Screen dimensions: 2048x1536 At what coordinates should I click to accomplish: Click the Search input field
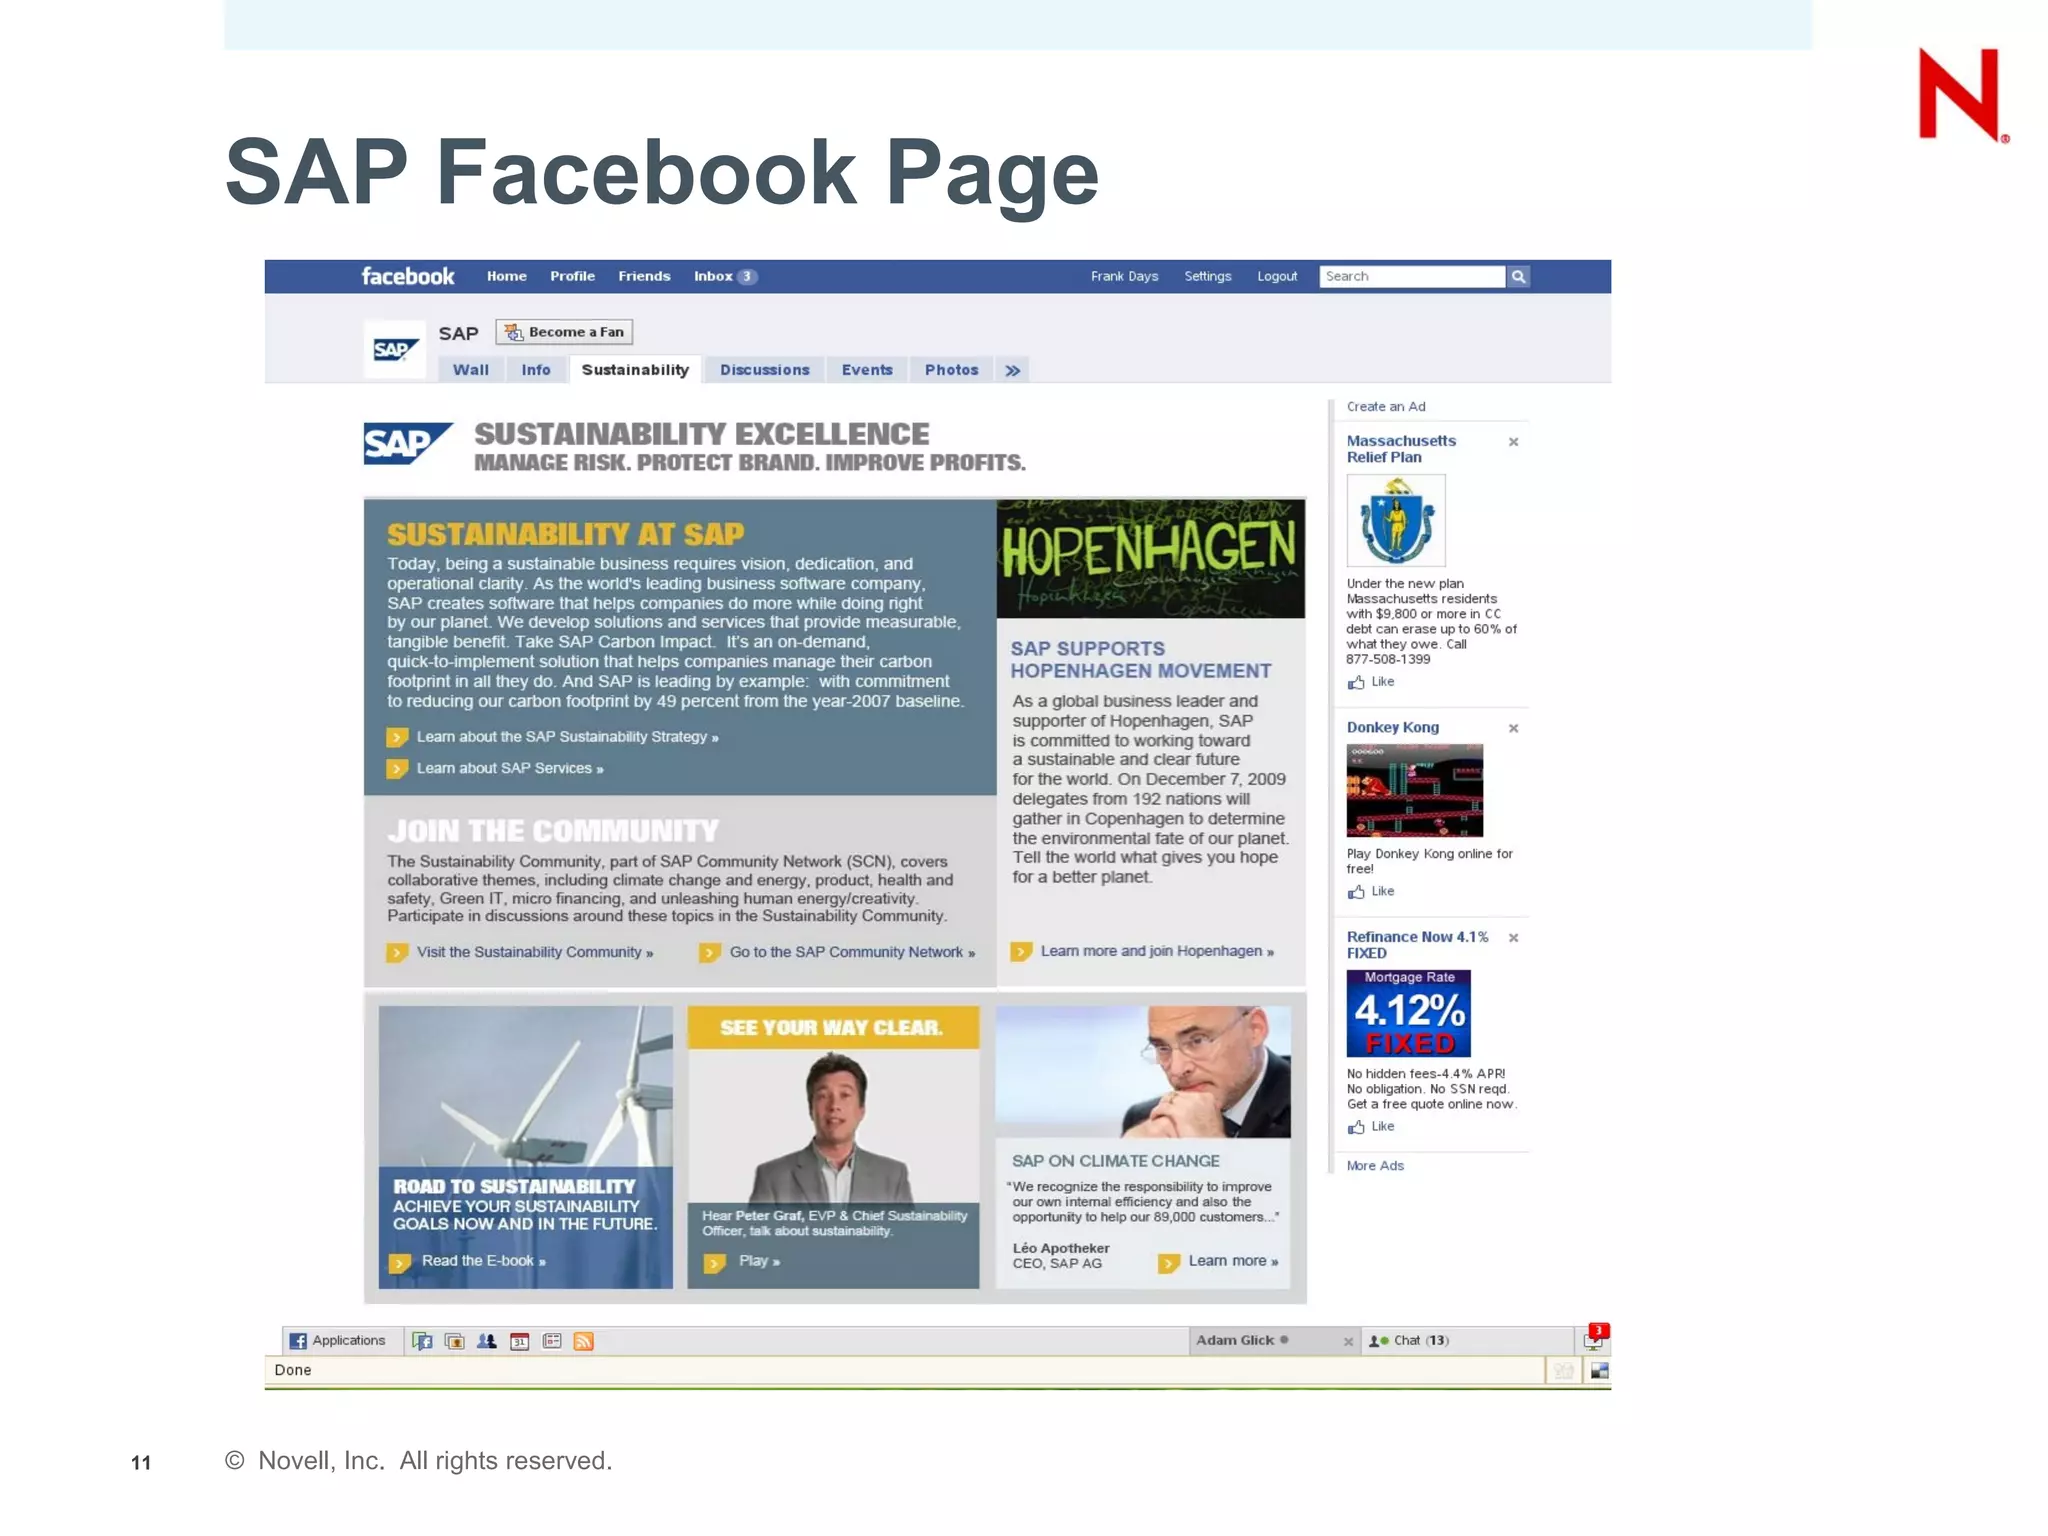(1412, 276)
